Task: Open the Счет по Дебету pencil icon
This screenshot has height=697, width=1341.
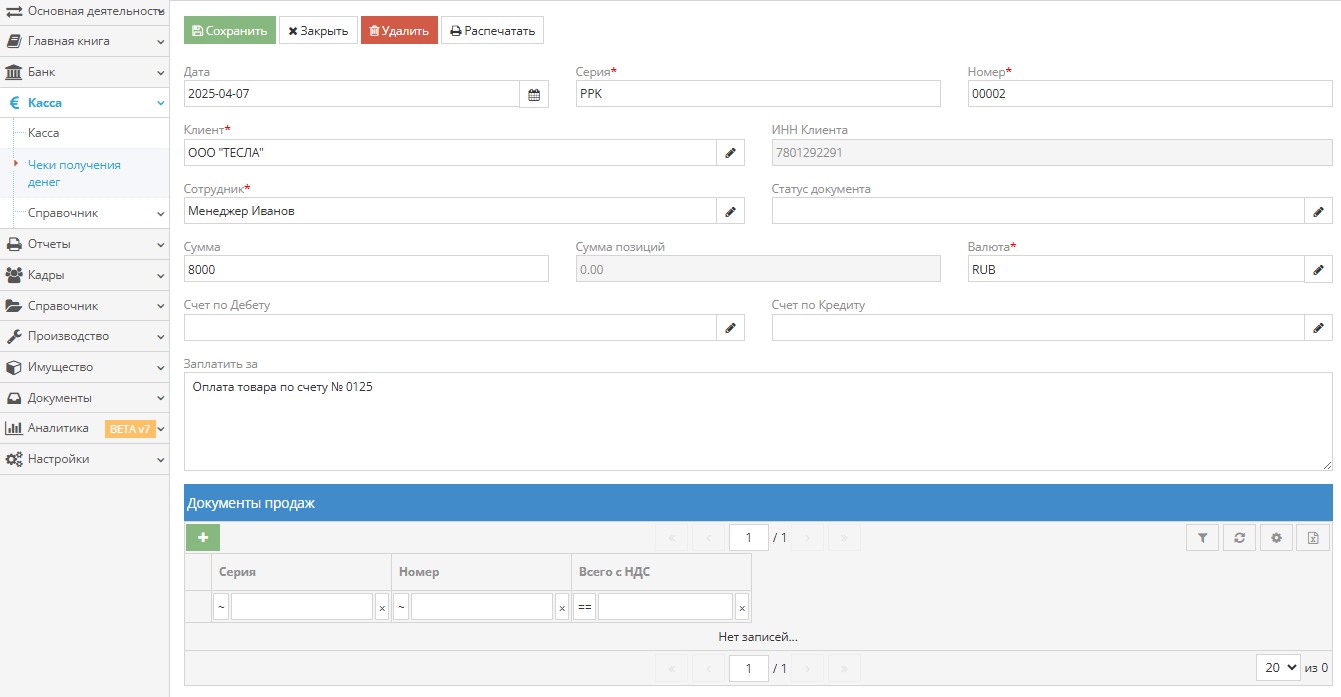Action: pos(730,328)
